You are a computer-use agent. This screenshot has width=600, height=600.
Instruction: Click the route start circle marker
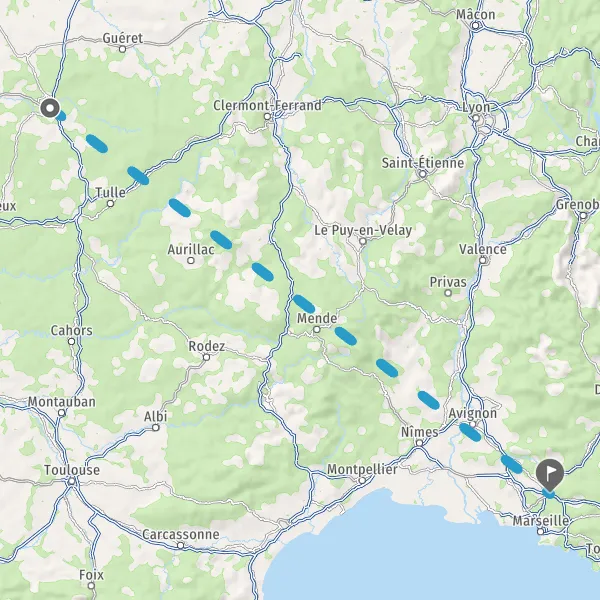click(x=50, y=108)
